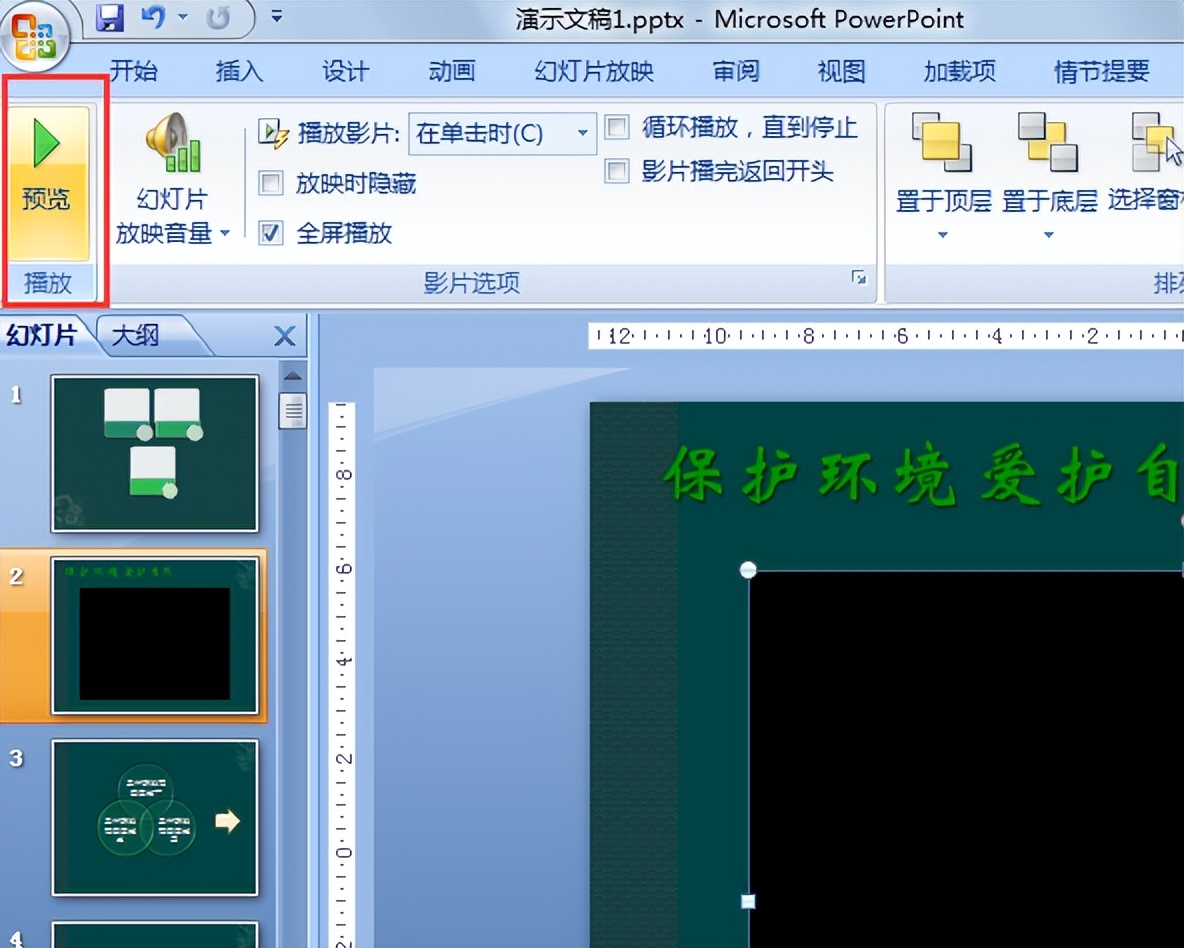Switch to the 视图 tab
Image resolution: width=1184 pixels, height=948 pixels.
(841, 71)
